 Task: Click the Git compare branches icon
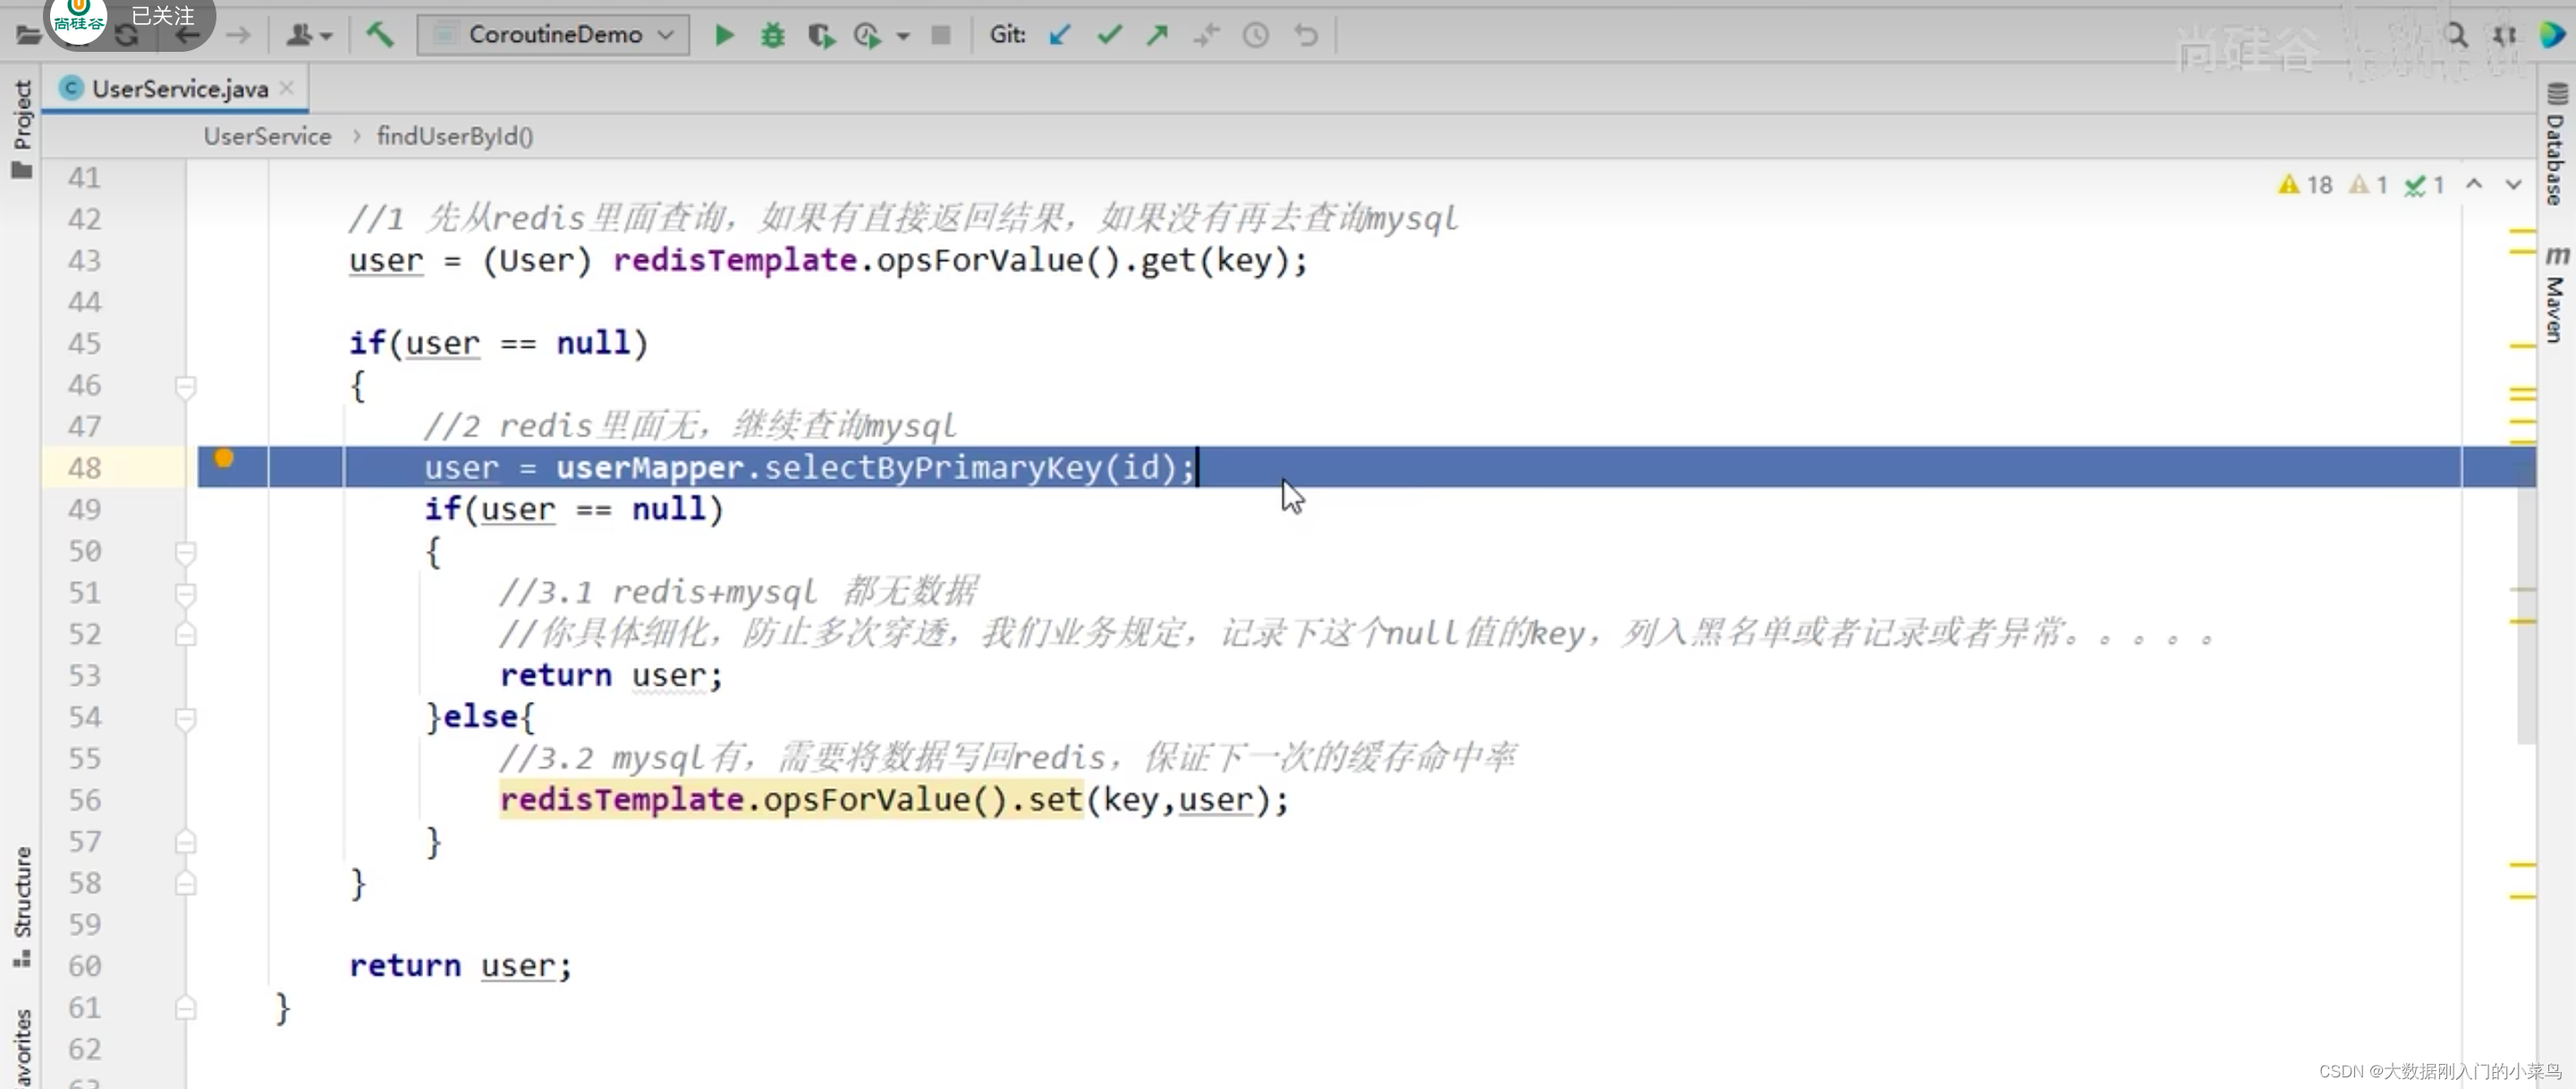click(x=1207, y=36)
